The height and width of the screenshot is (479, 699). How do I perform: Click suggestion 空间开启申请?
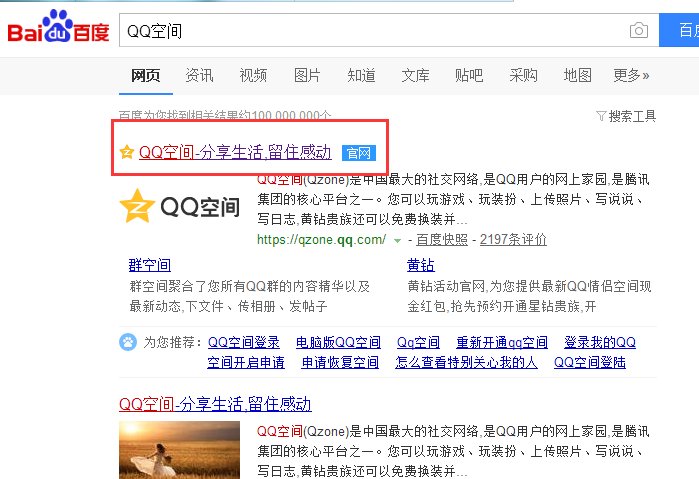246,362
